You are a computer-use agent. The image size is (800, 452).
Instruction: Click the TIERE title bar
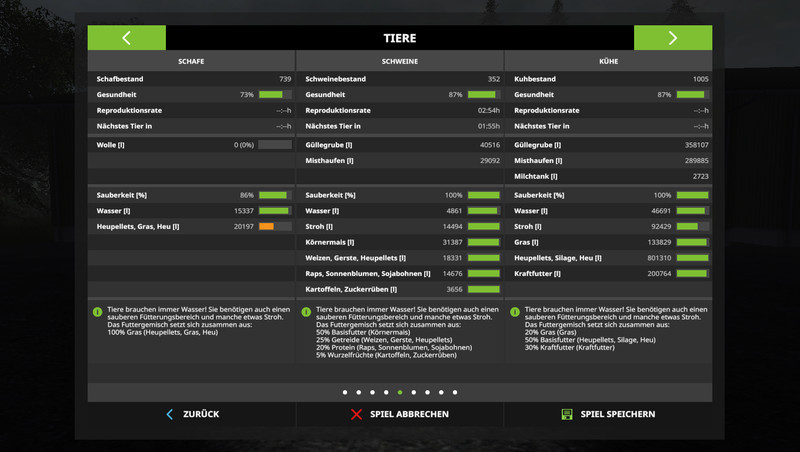point(400,38)
